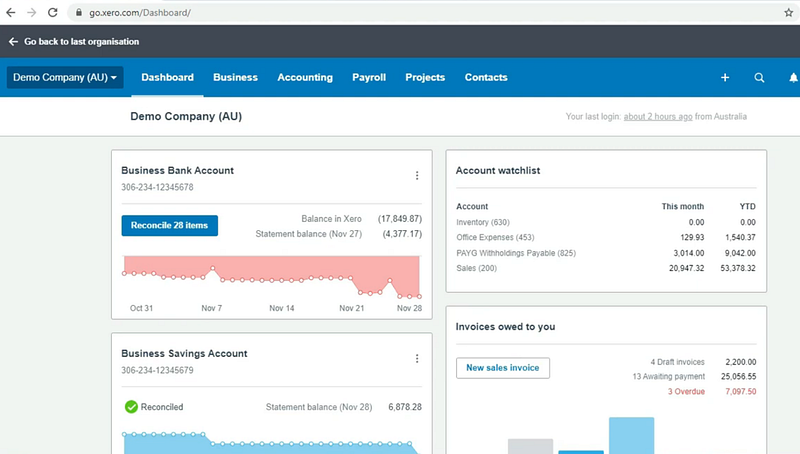Open notifications bell icon
This screenshot has width=800, height=454.
tap(793, 78)
